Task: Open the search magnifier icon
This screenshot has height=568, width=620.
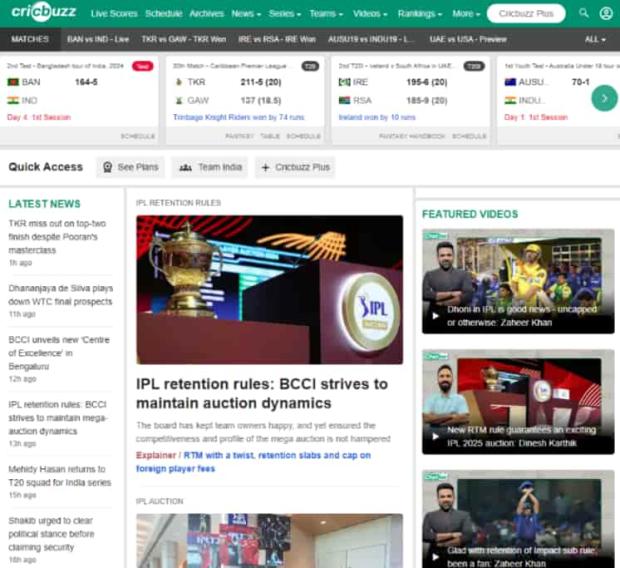Action: coord(584,13)
